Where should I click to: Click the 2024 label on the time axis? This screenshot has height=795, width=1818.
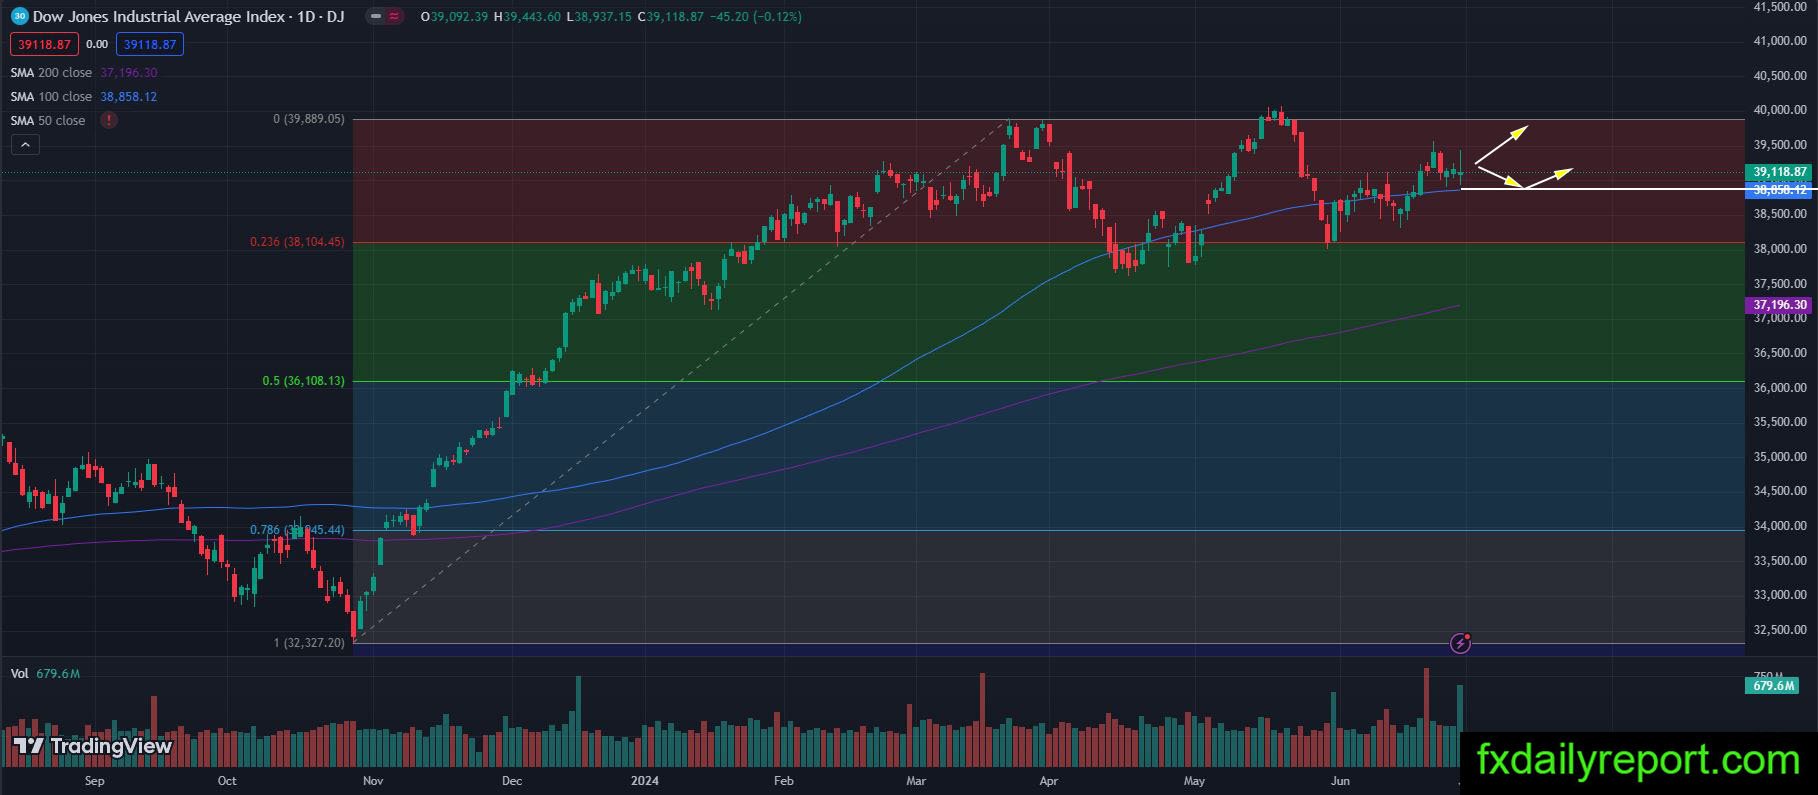(x=644, y=780)
